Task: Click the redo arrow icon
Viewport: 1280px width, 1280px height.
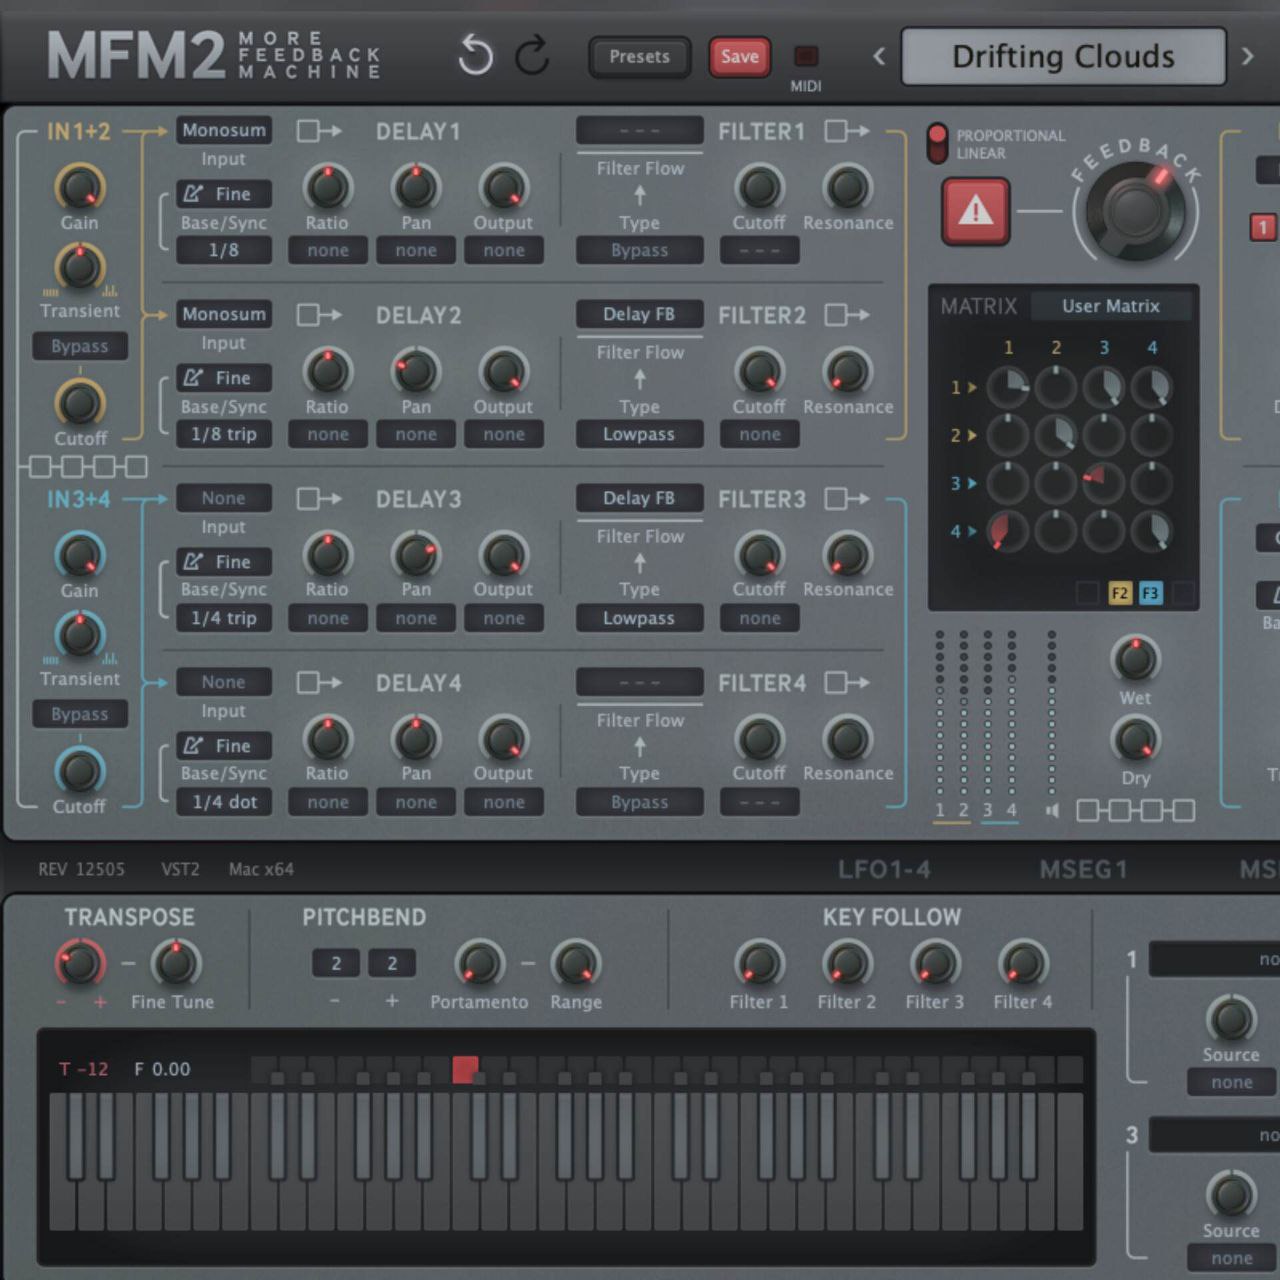Action: [532, 56]
